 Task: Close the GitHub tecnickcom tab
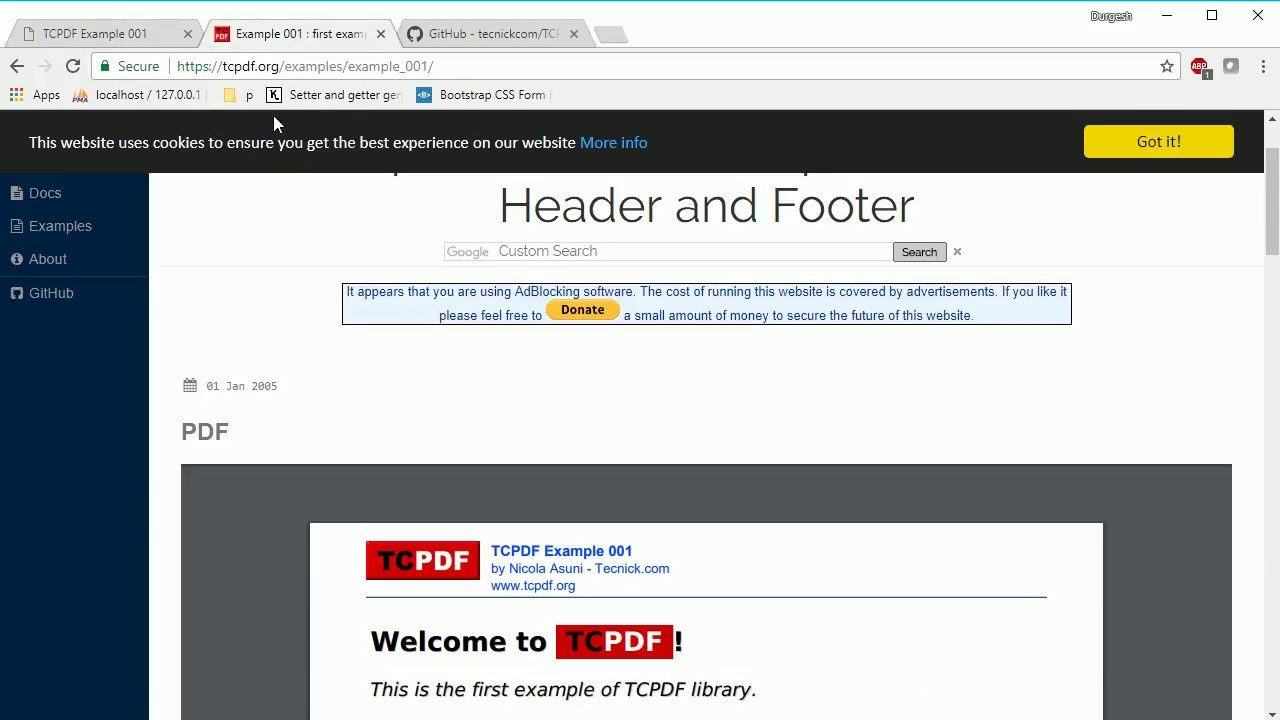pos(573,34)
